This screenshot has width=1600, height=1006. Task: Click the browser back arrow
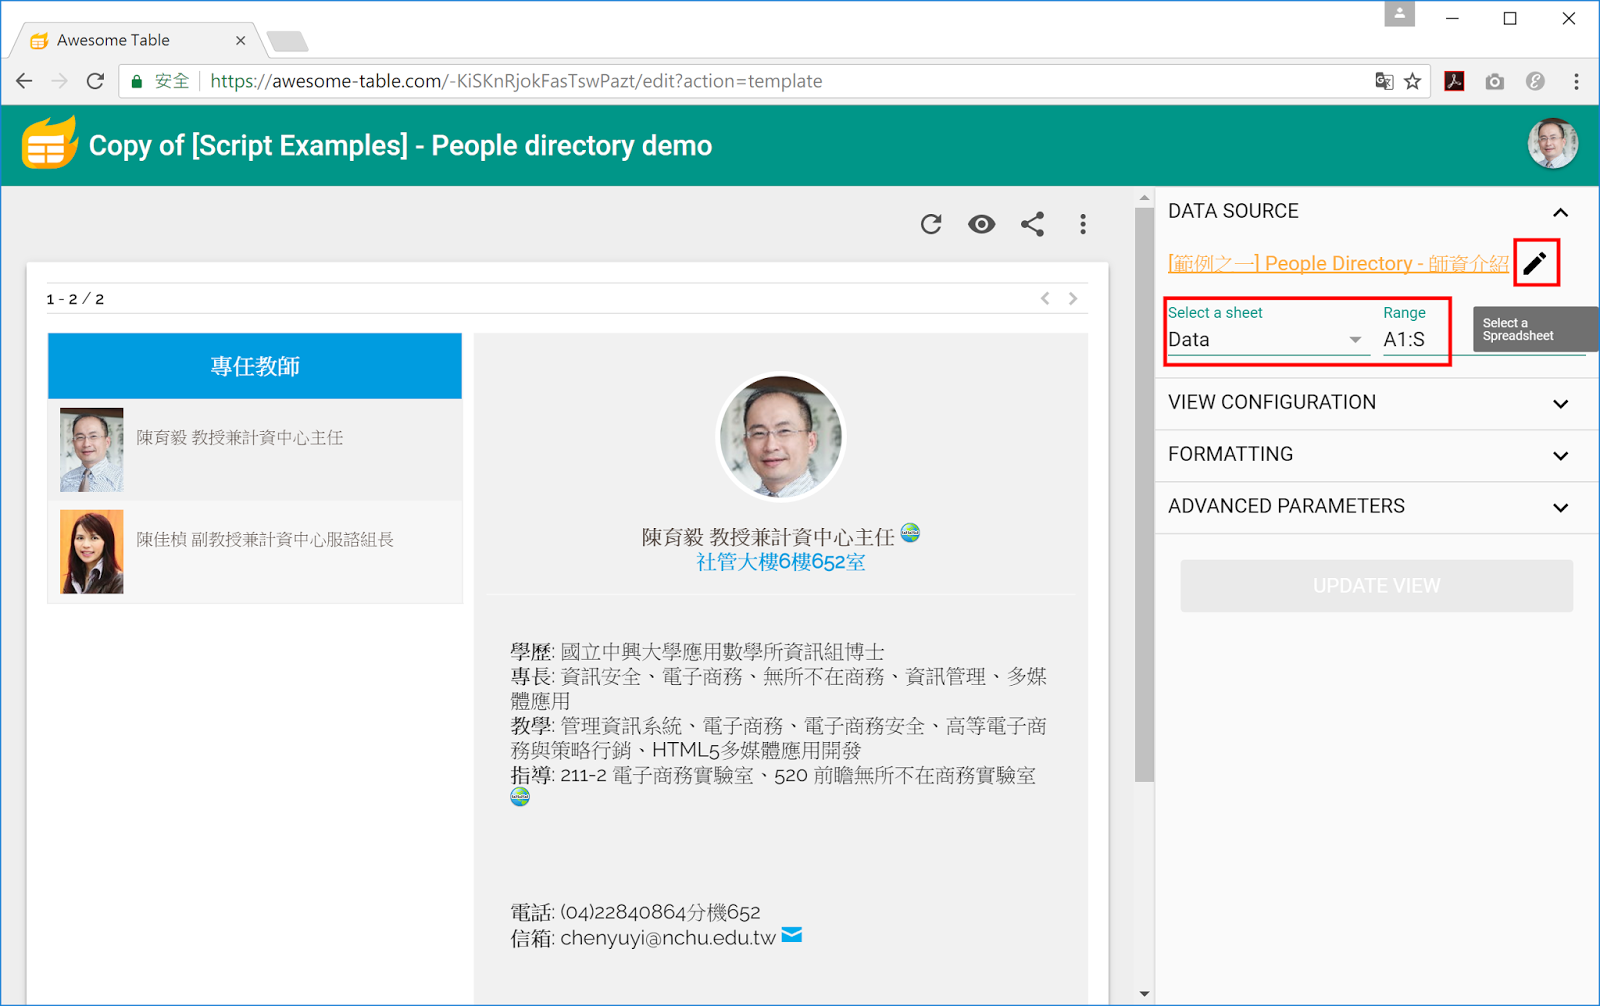coord(24,81)
